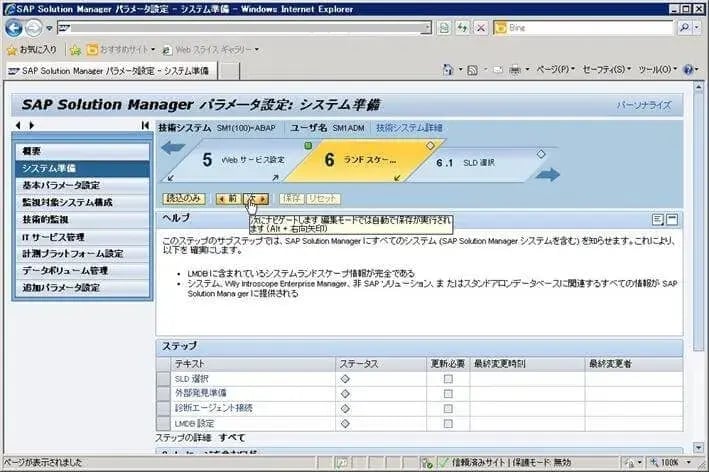
Task: Collapse the left navigation panel arrow
Action: (146, 125)
